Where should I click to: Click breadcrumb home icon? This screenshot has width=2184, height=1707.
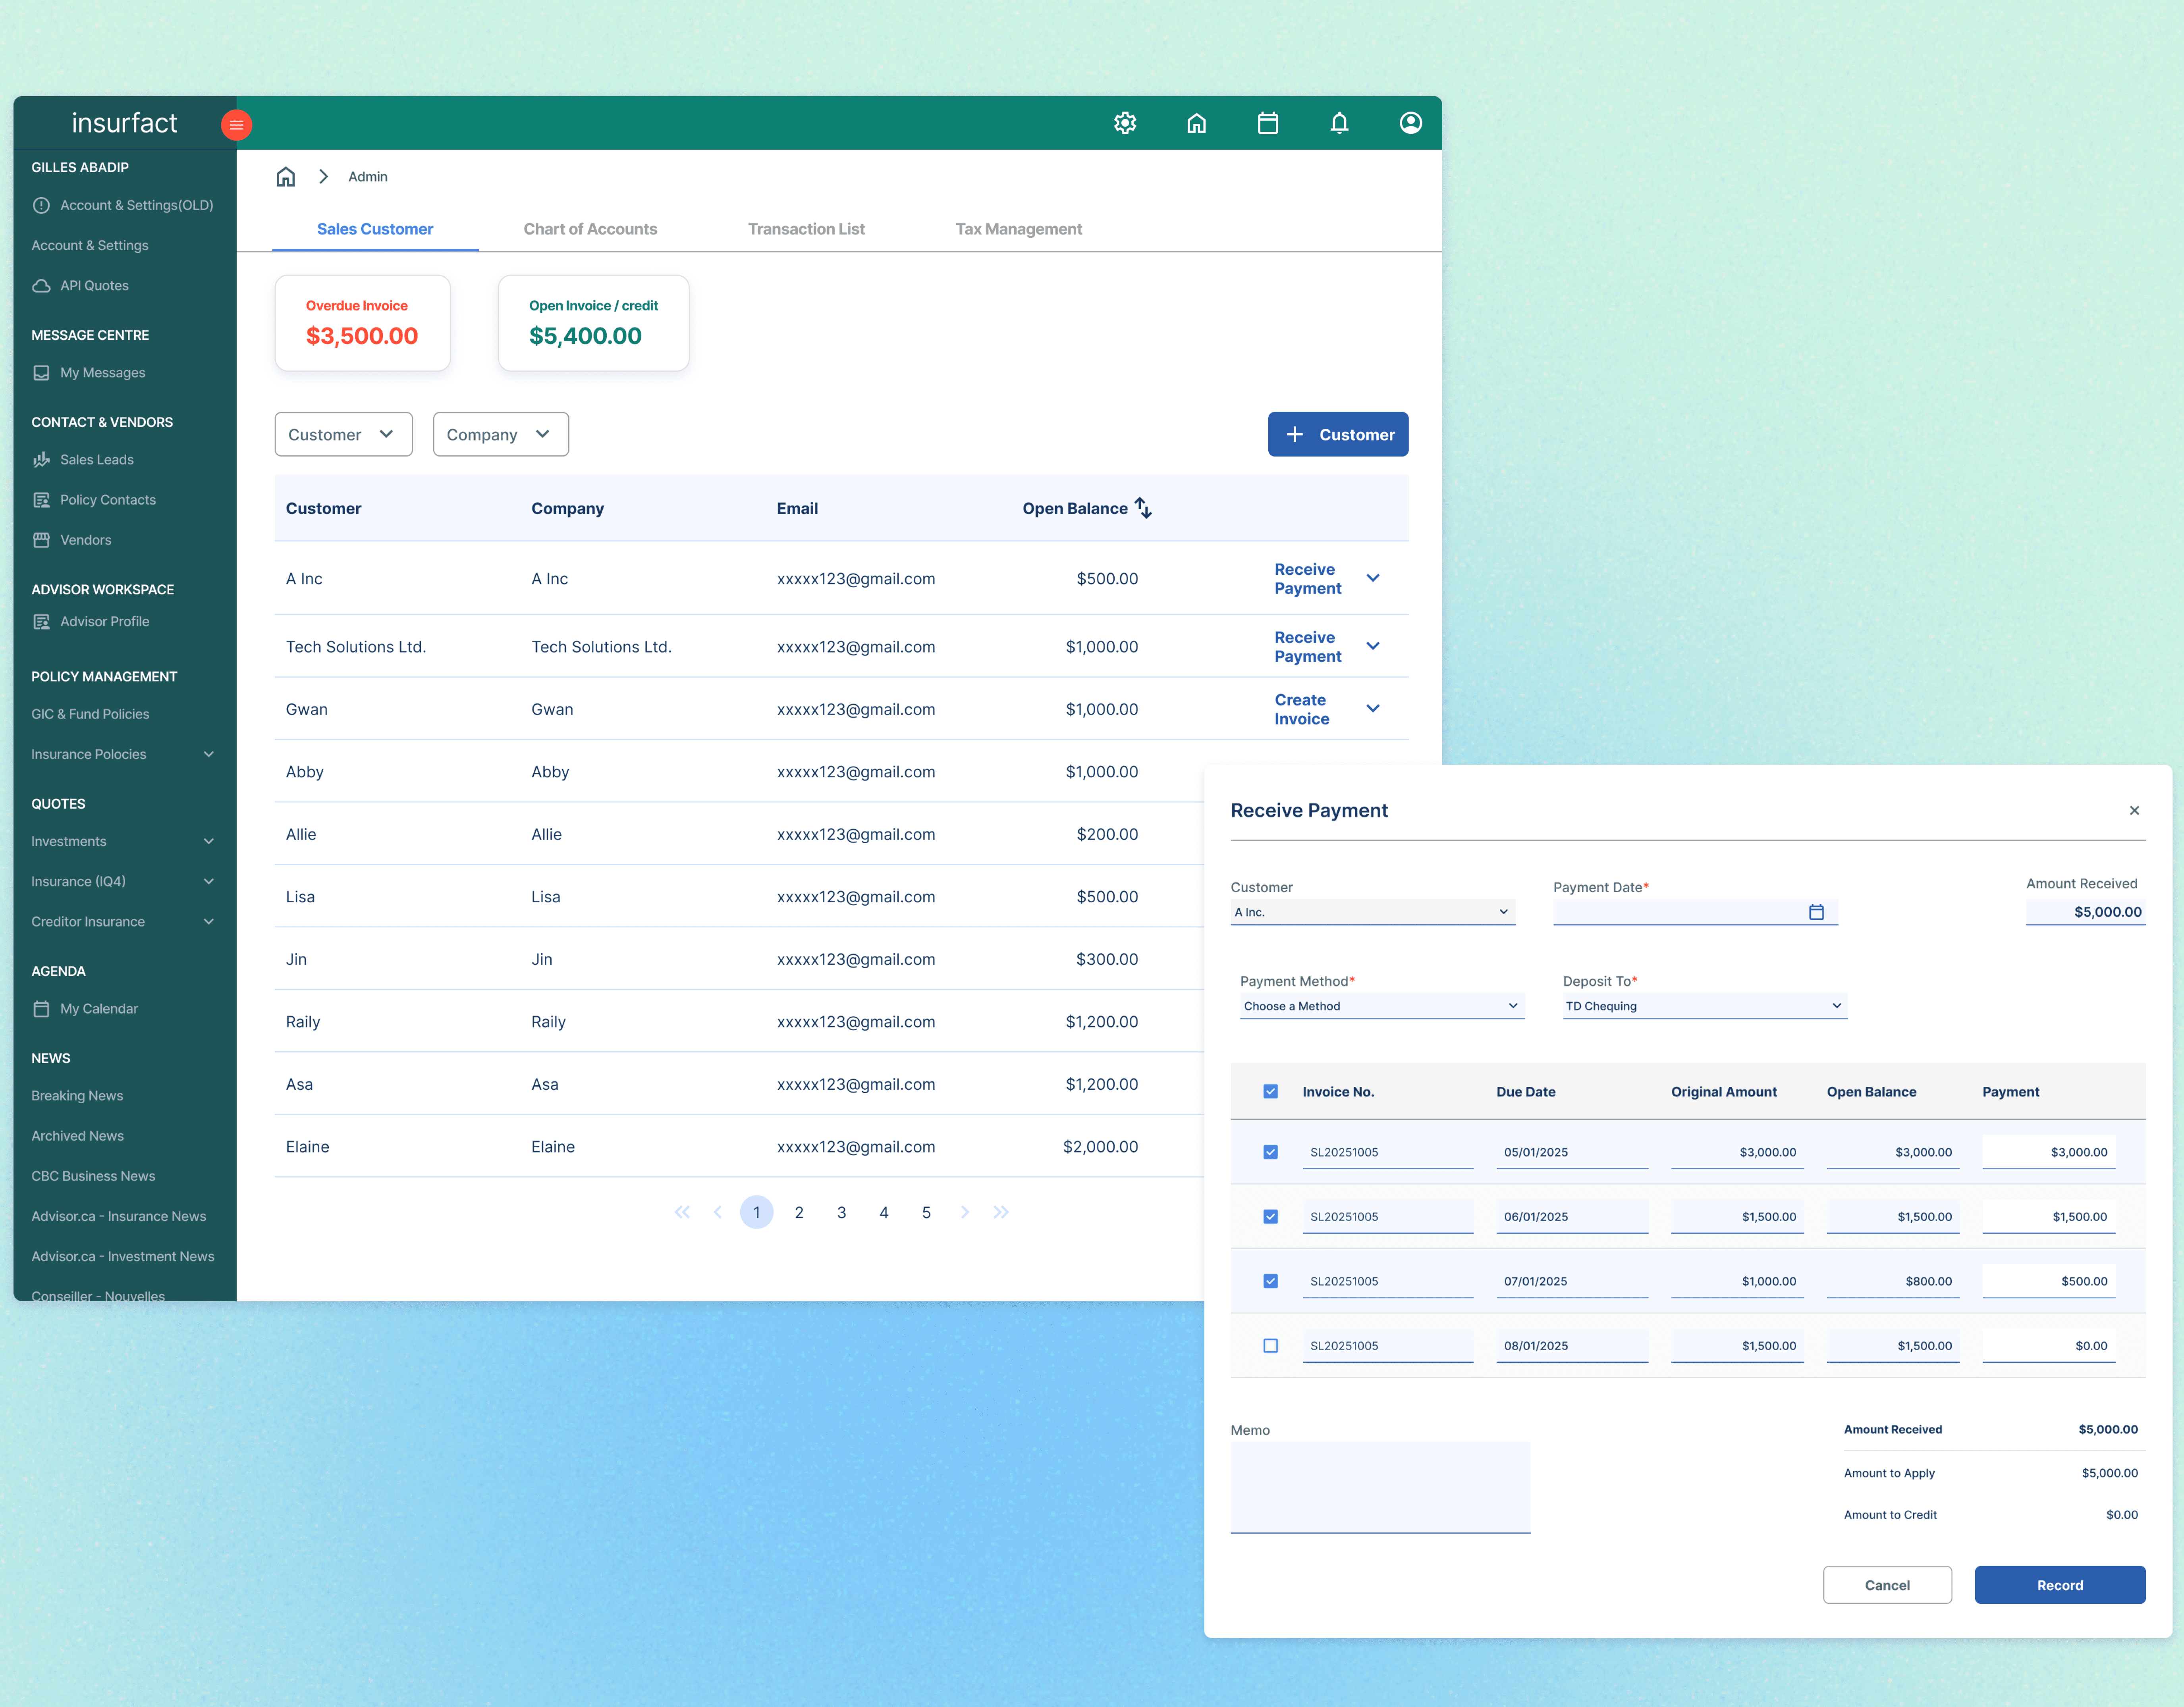pyautogui.click(x=286, y=177)
